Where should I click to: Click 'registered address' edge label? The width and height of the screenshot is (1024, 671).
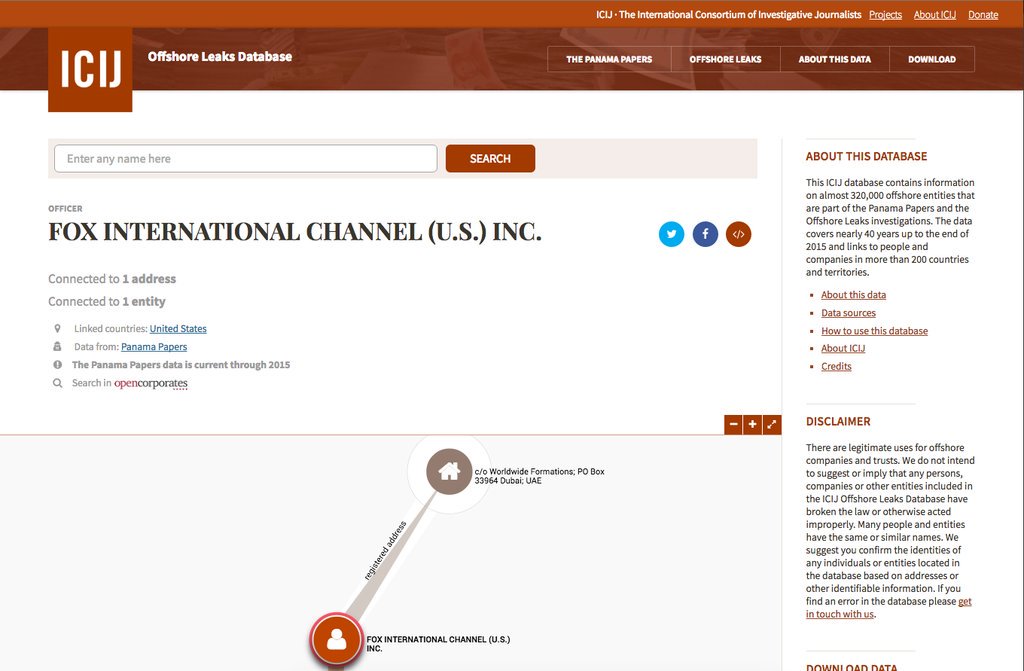point(385,551)
